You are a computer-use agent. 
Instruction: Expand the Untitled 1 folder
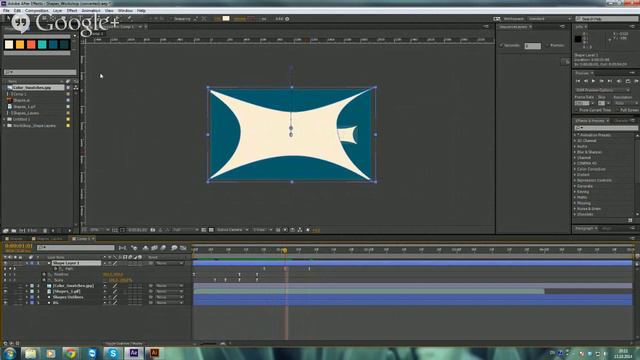[5, 119]
